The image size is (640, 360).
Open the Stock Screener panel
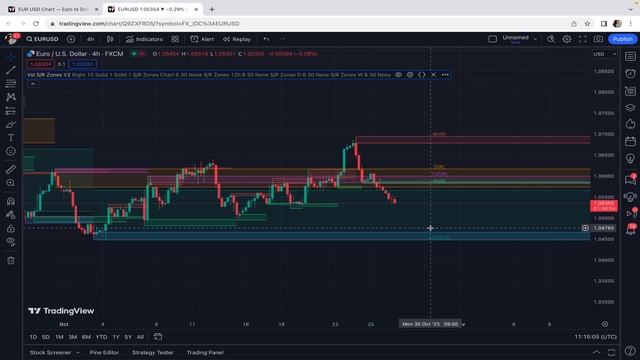coord(51,352)
